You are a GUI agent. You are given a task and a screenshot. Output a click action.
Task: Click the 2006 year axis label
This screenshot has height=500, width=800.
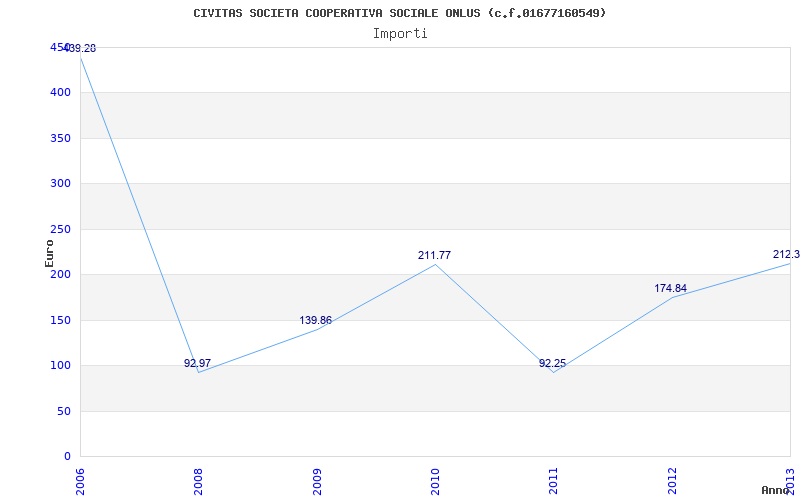coord(80,481)
